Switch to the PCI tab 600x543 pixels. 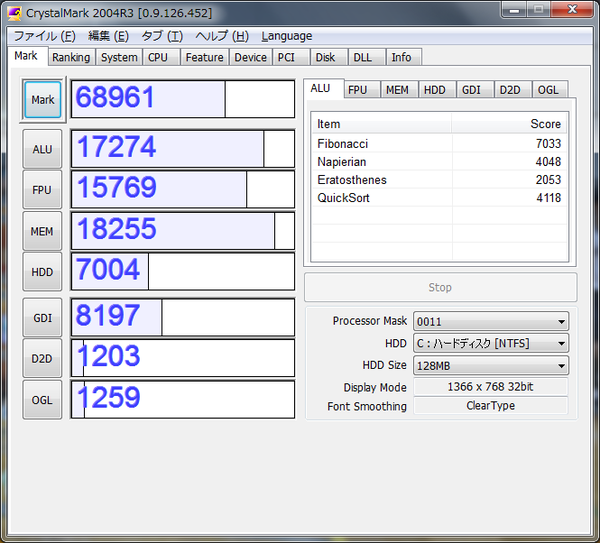point(291,57)
